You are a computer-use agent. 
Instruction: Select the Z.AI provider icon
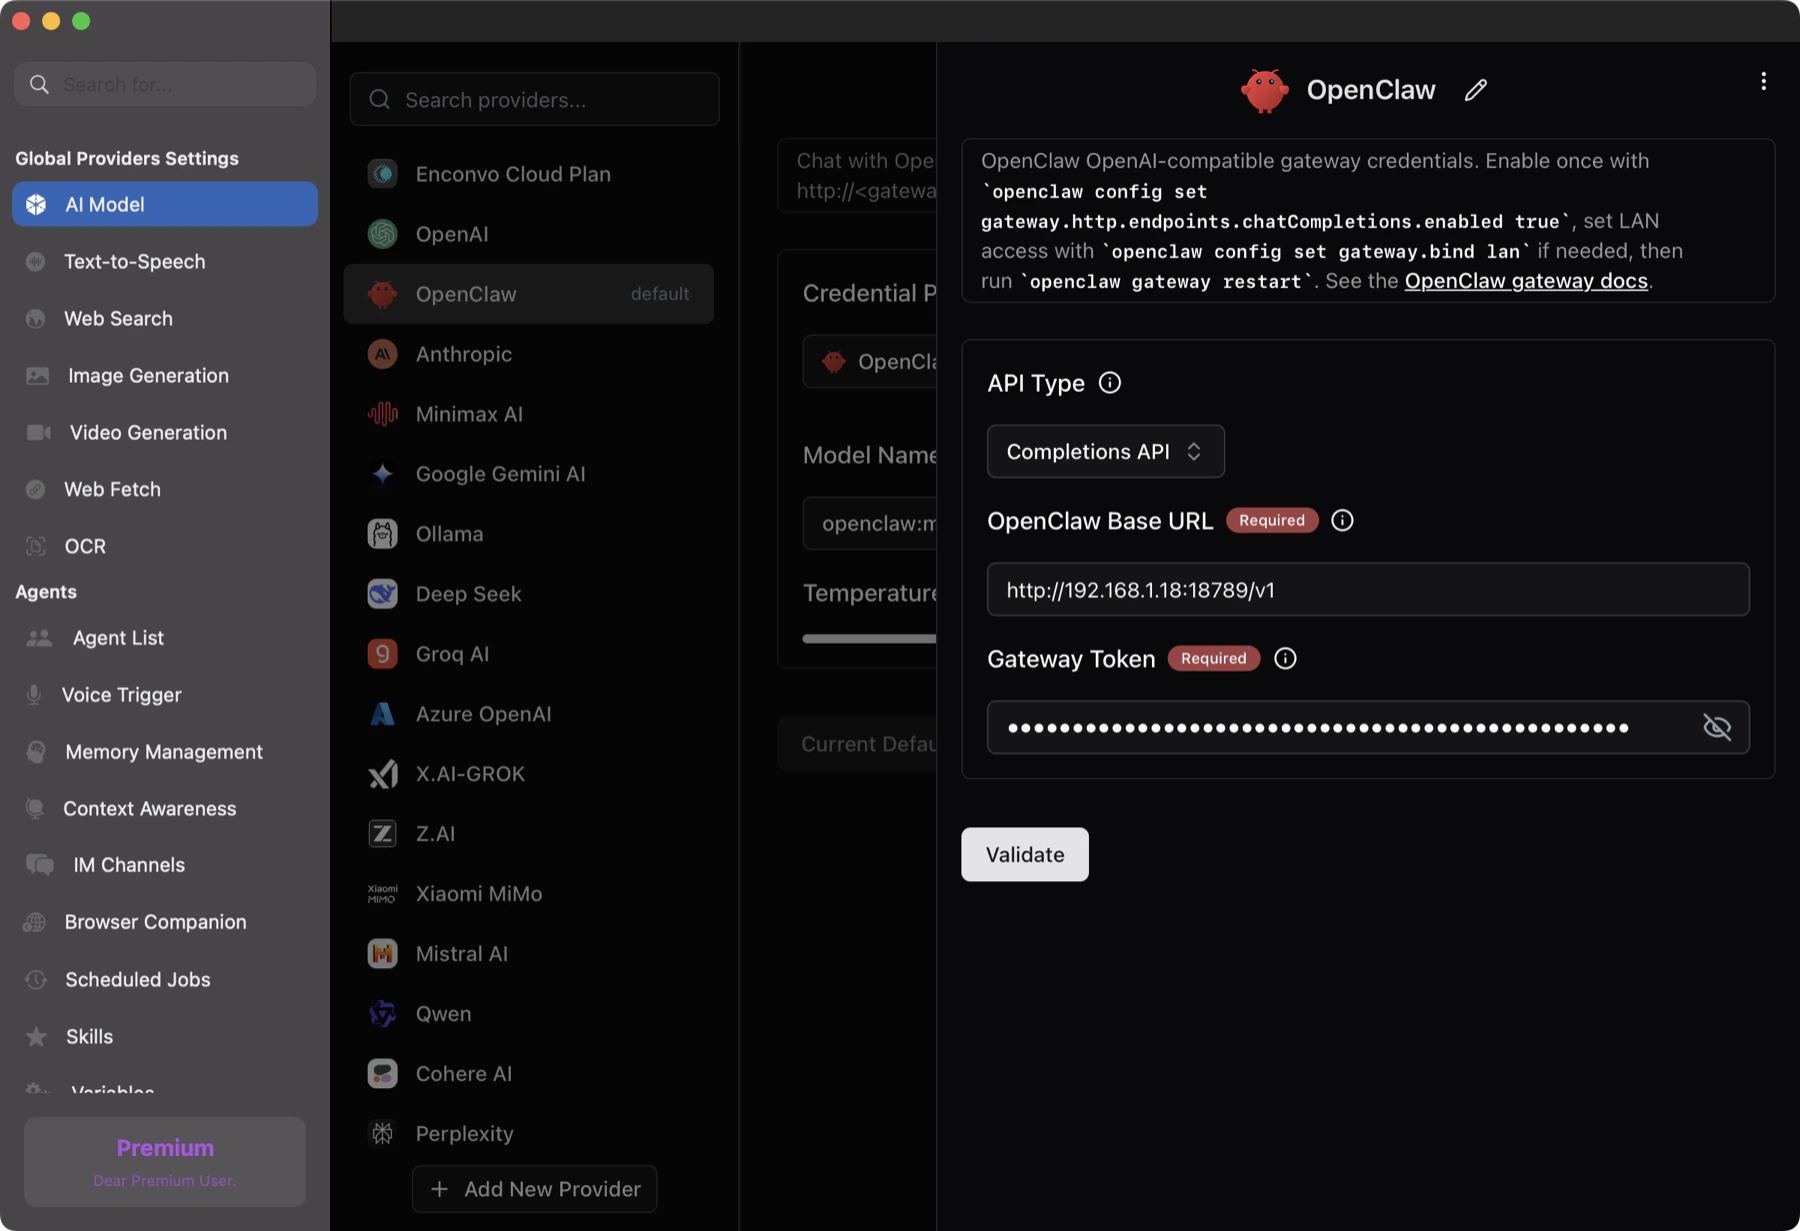tap(382, 834)
